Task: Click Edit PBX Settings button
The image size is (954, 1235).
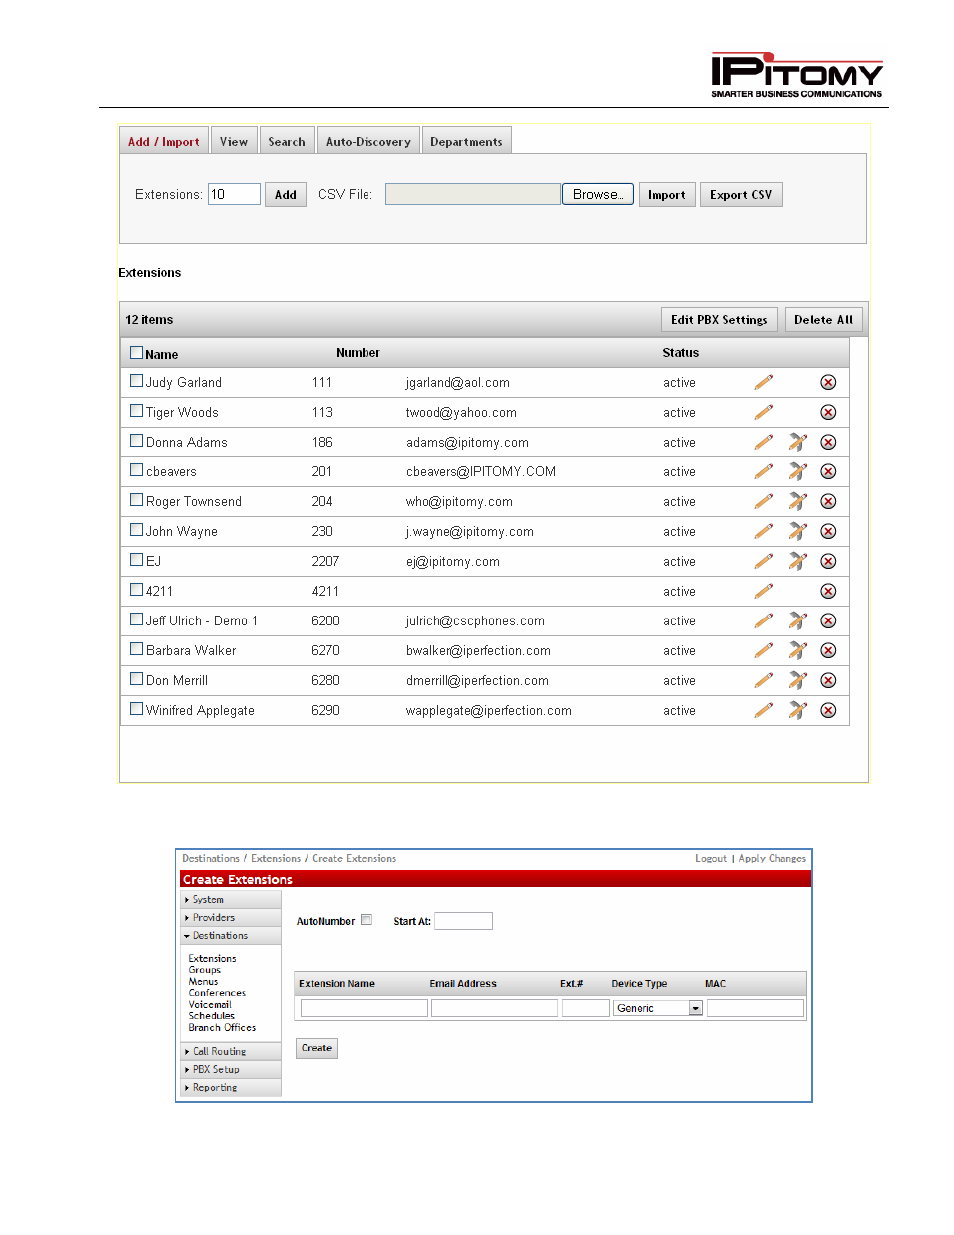Action: coord(719,320)
